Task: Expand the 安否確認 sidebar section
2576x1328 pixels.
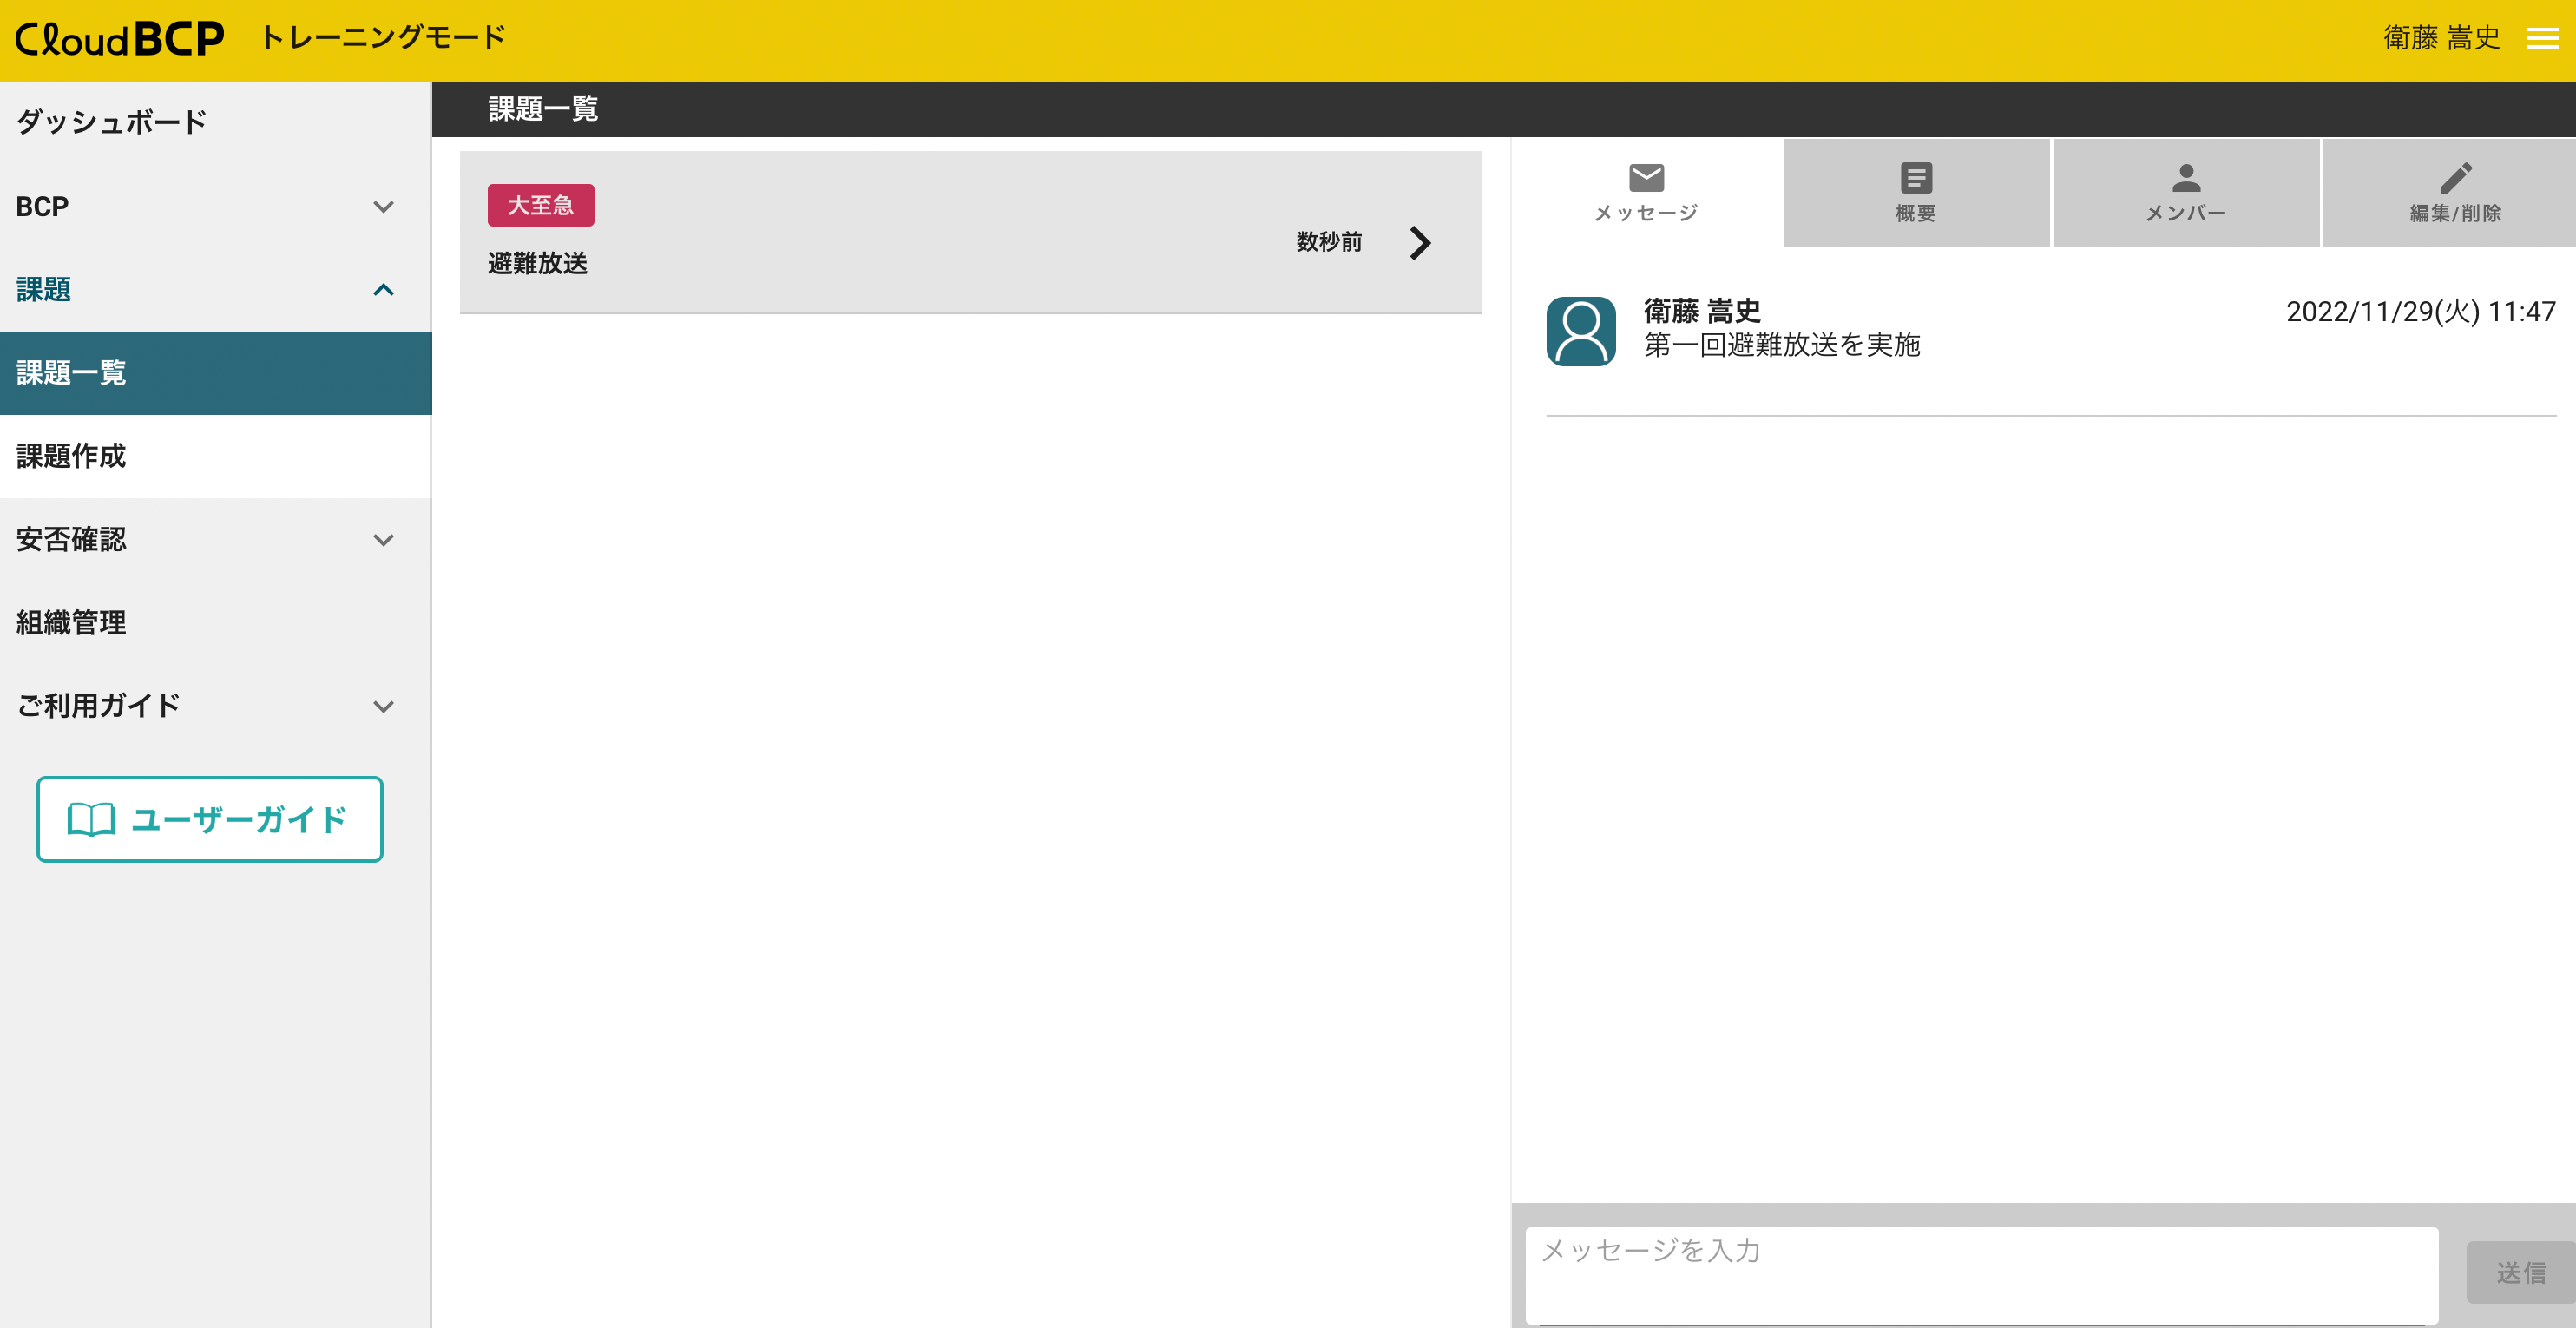Action: (383, 540)
